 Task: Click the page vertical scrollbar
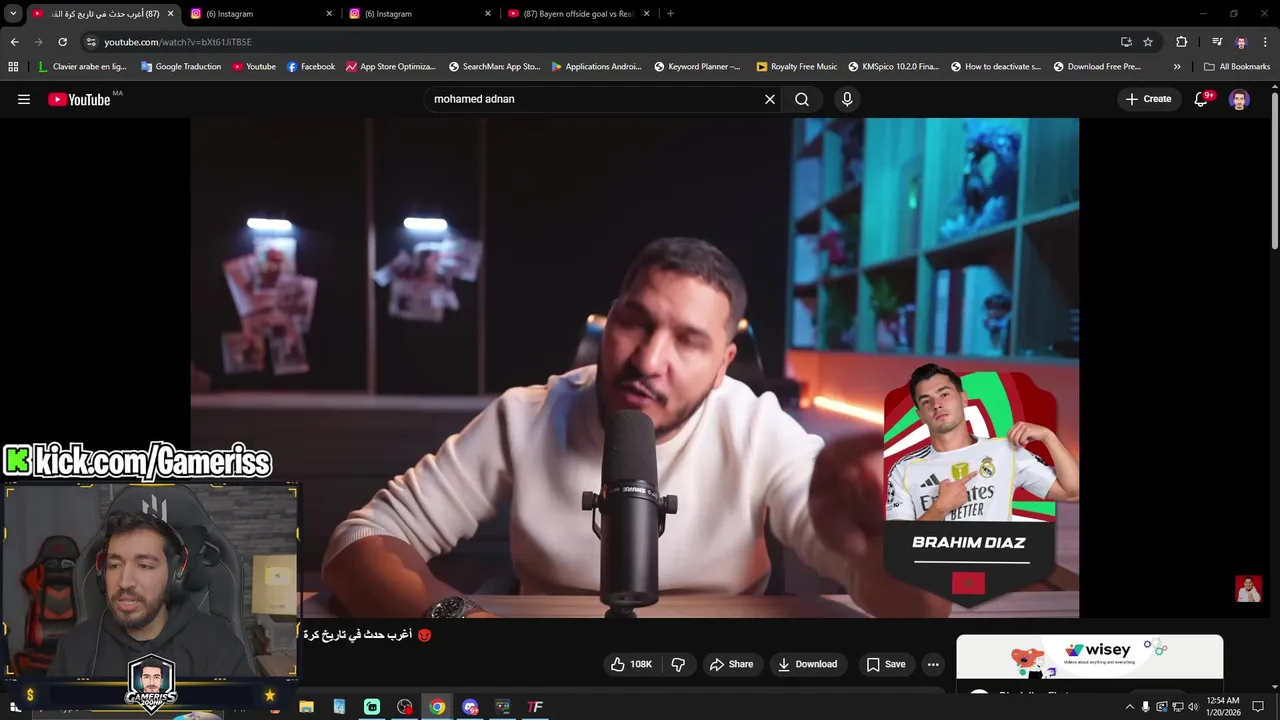pyautogui.click(x=1274, y=170)
